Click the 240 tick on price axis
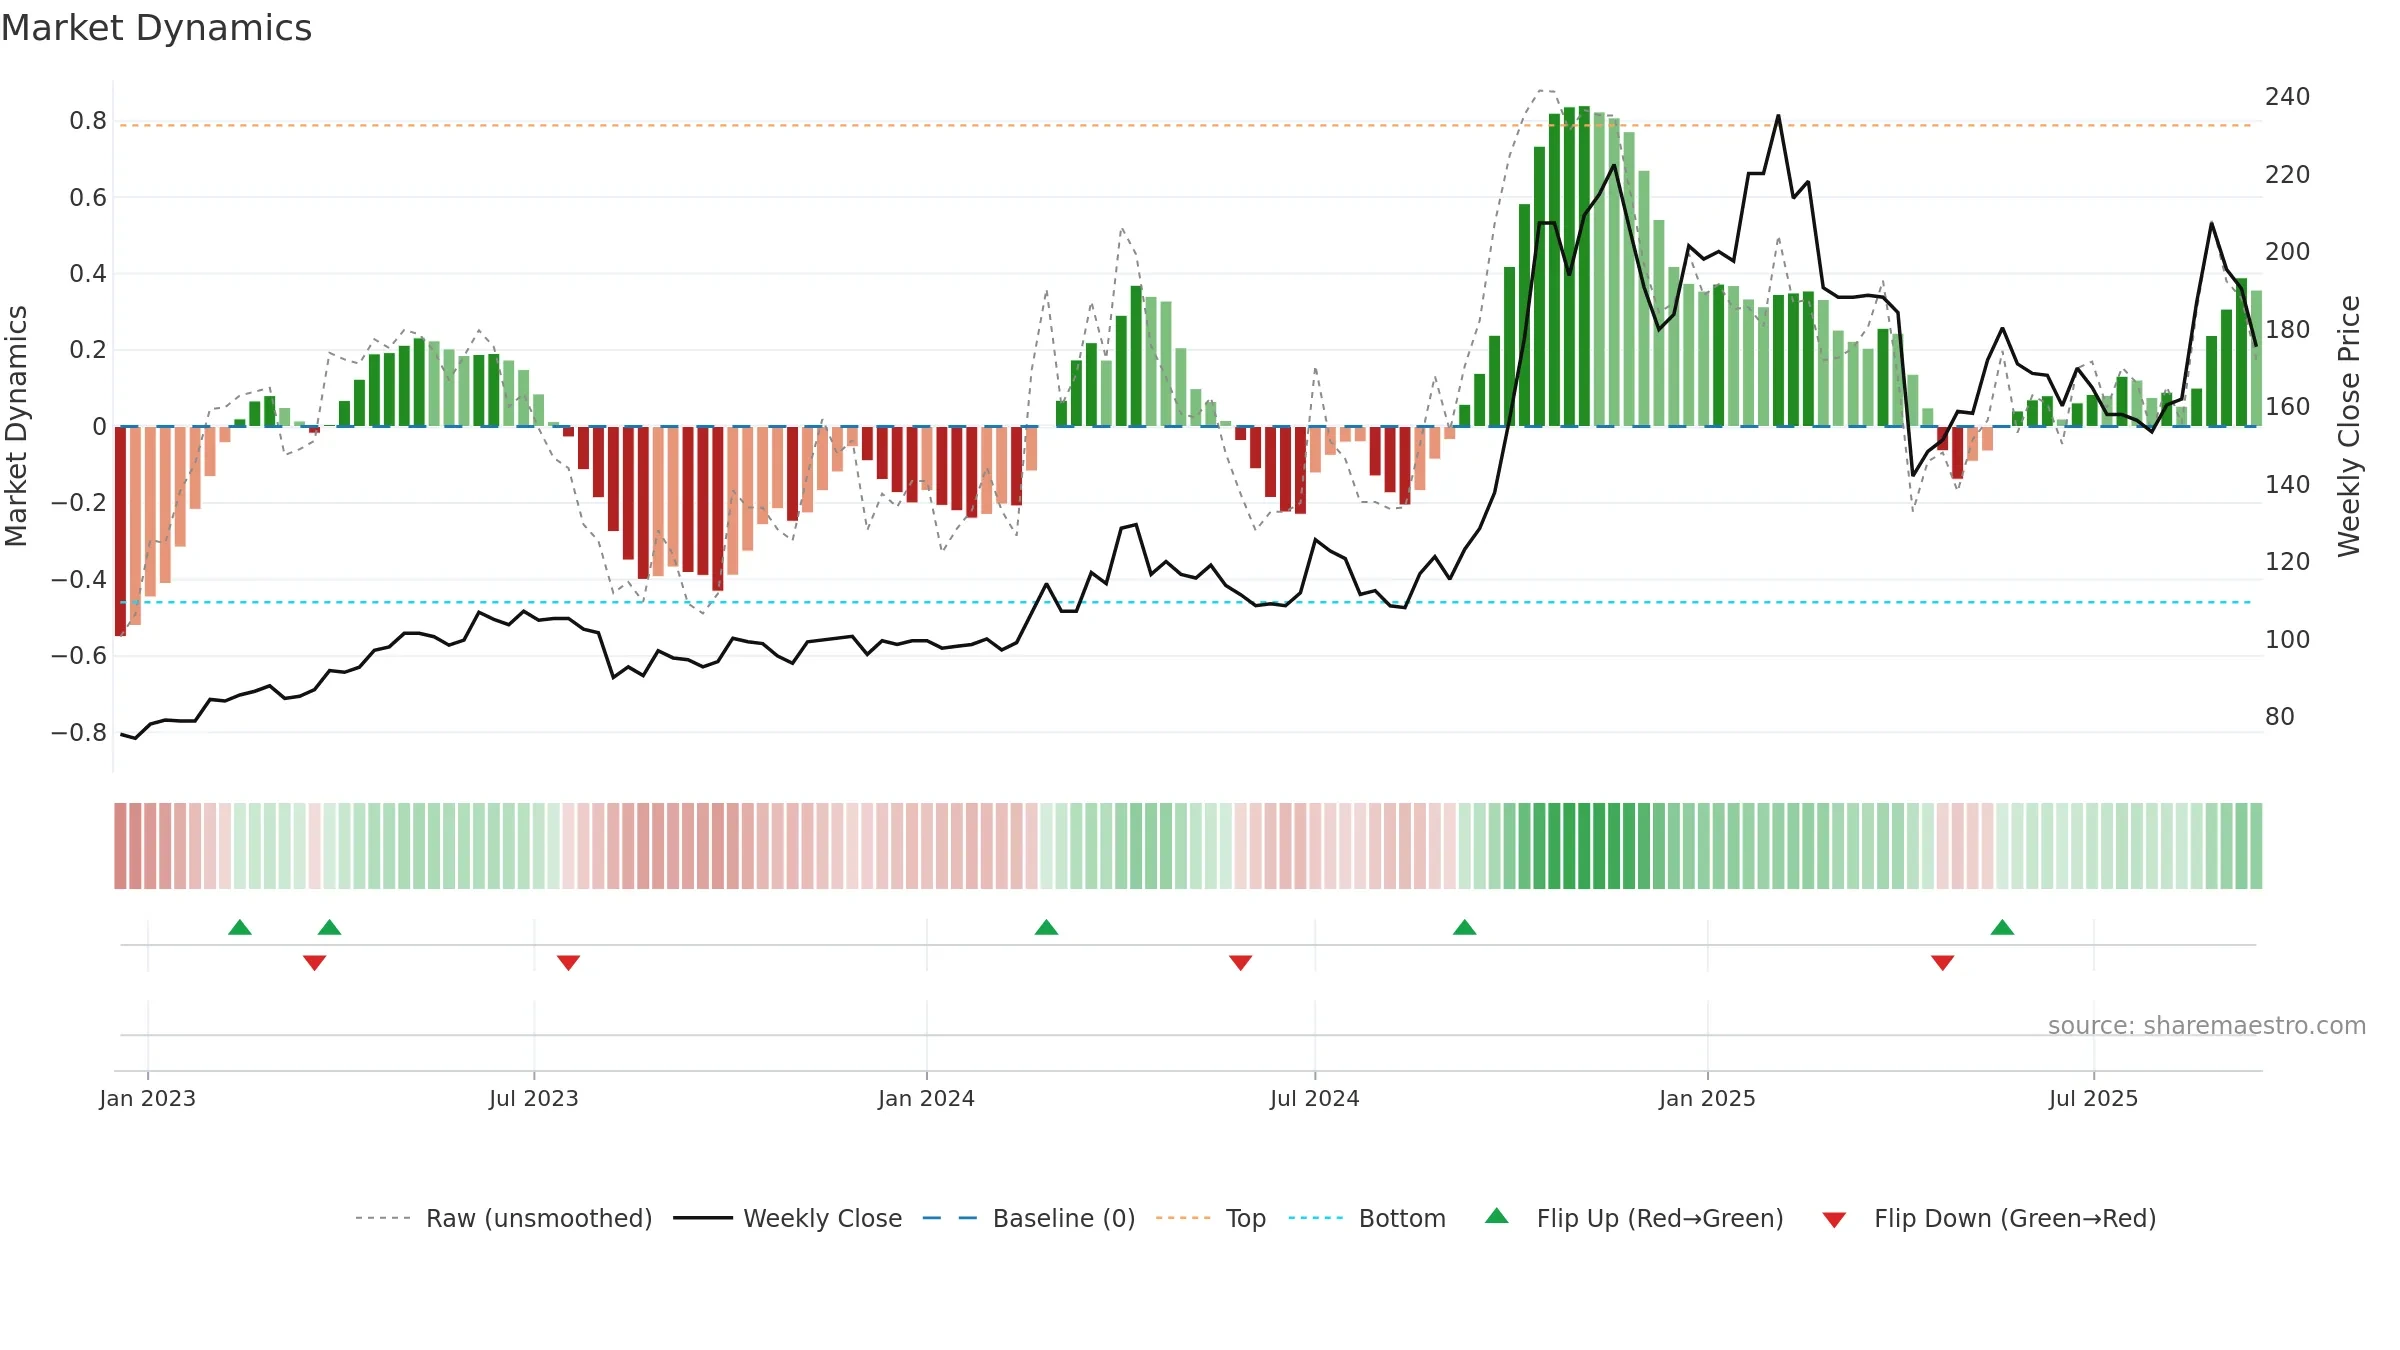This screenshot has width=2400, height=1350. pyautogui.click(x=2287, y=97)
